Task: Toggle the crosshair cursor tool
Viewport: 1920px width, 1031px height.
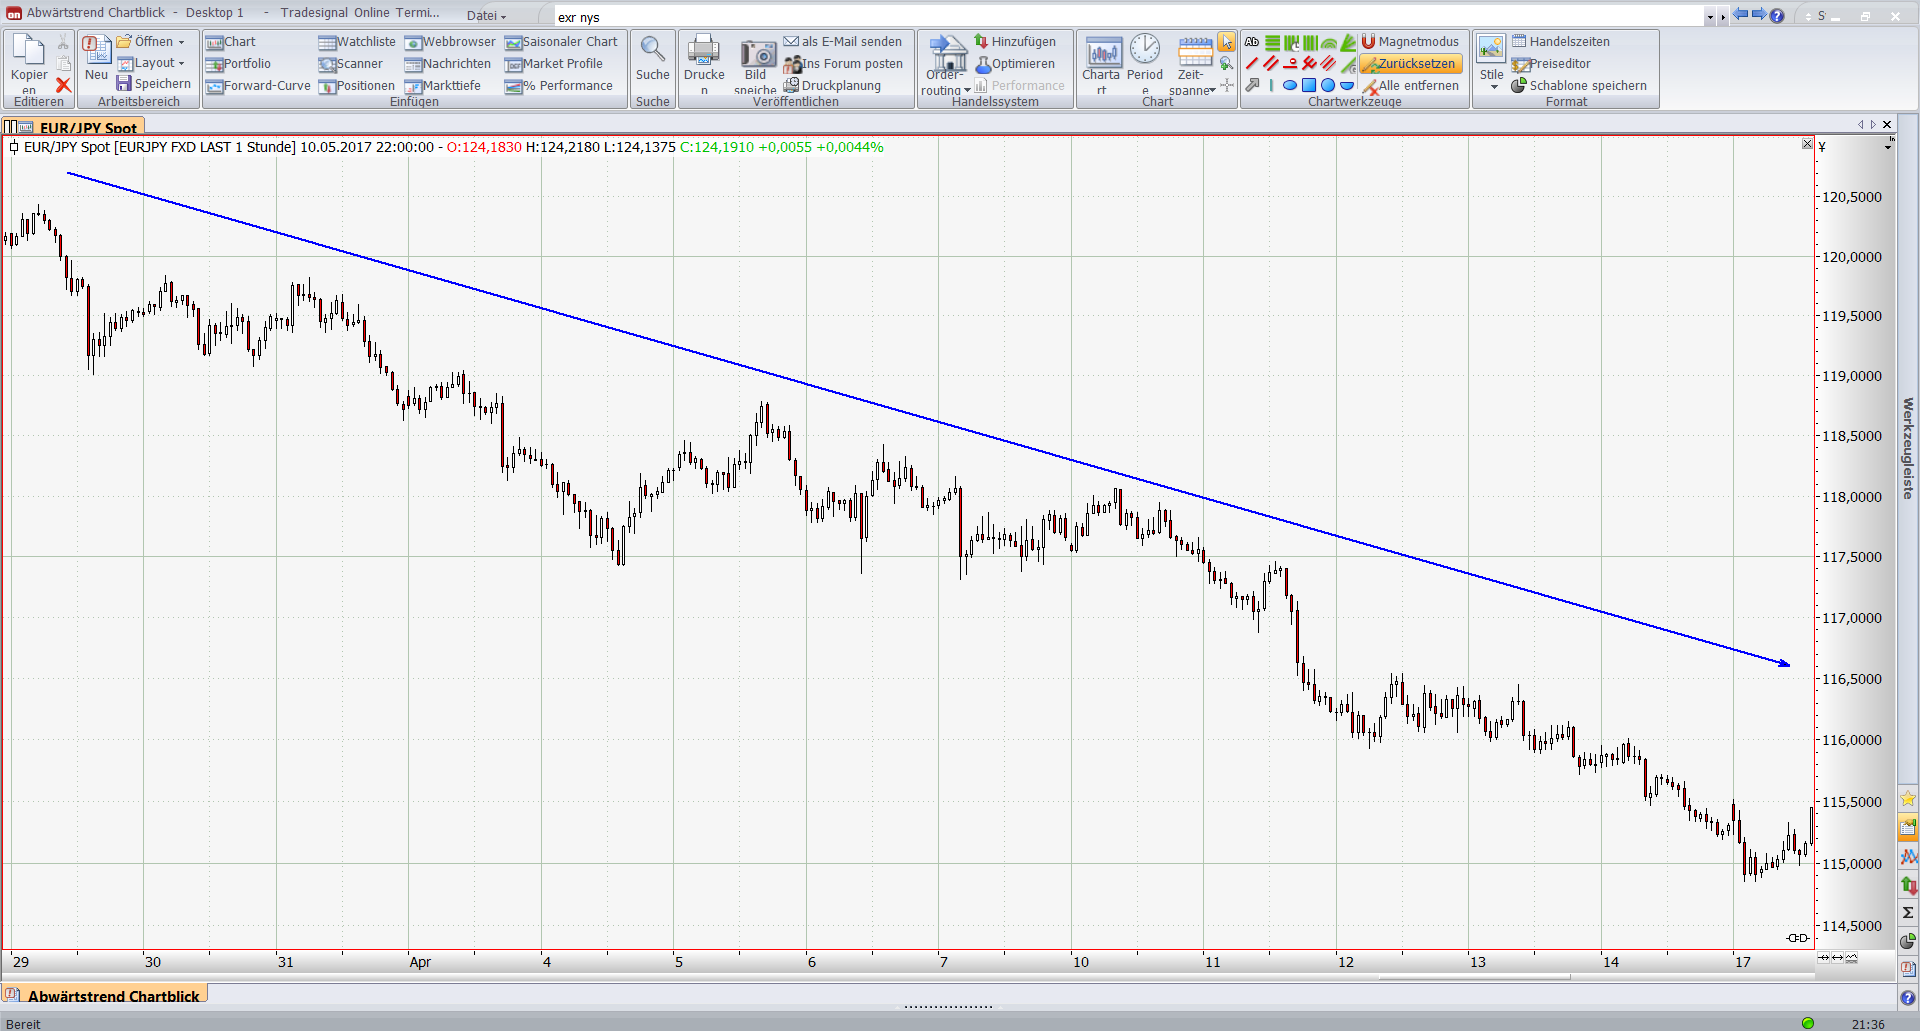Action: point(1227,85)
